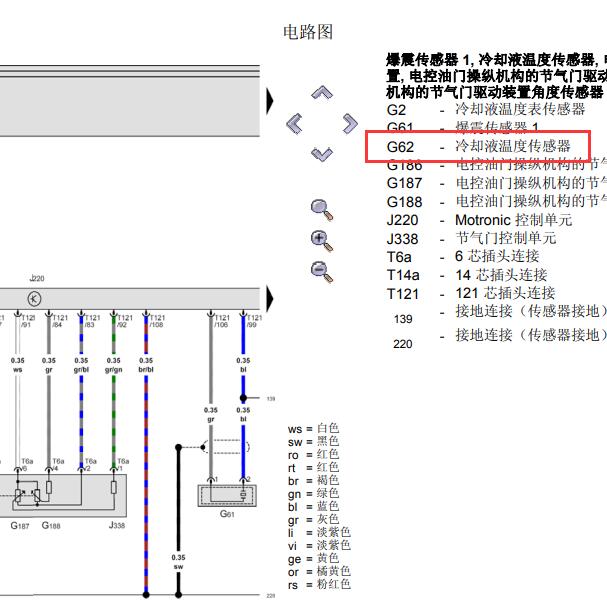Image resolution: width=607 pixels, height=604 pixels.
Task: Click the up arrow navigation icon
Action: (322, 93)
